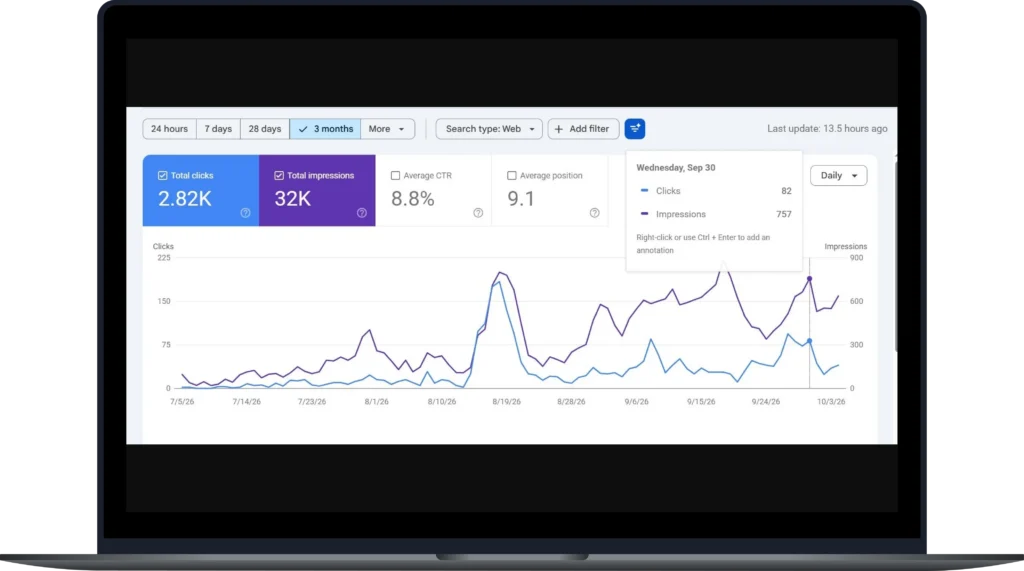Click the Clicks axis title
The width and height of the screenshot is (1024, 571).
(163, 246)
